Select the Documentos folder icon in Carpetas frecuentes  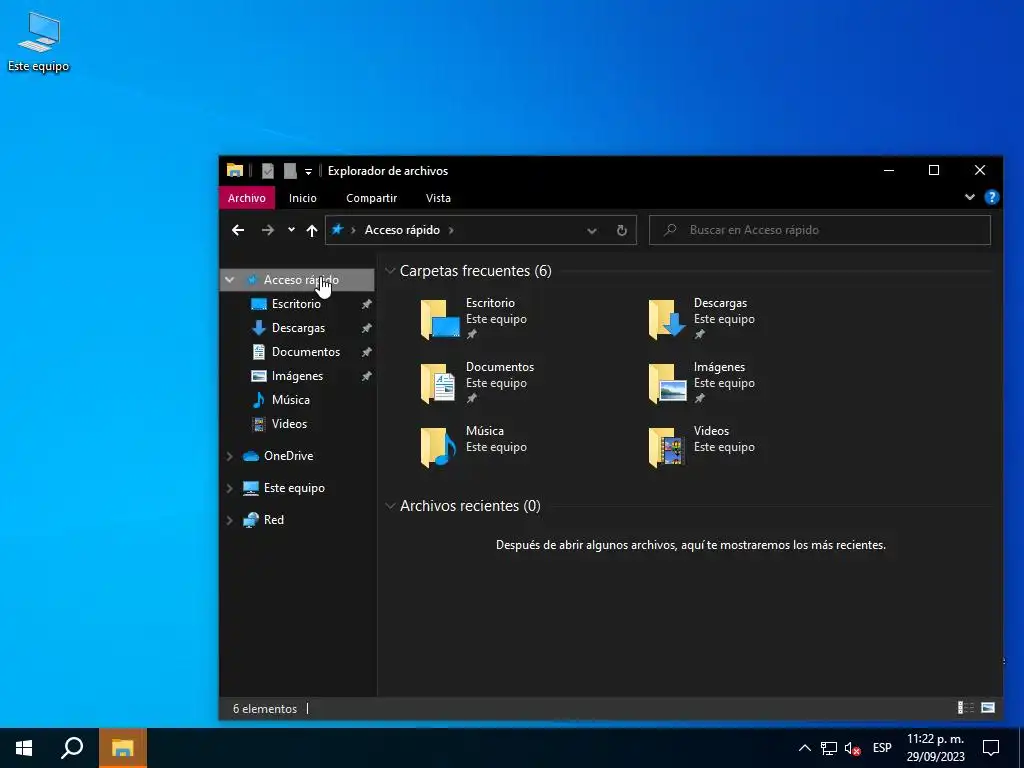click(x=438, y=383)
